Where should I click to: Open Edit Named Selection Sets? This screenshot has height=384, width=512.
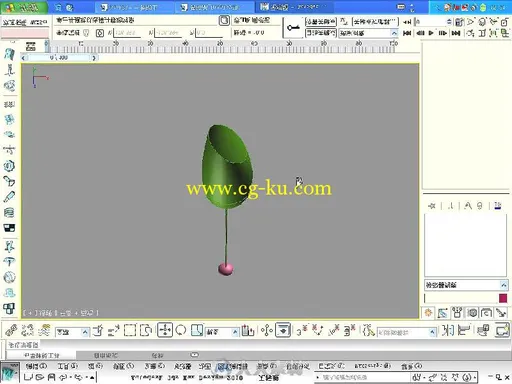[368, 331]
